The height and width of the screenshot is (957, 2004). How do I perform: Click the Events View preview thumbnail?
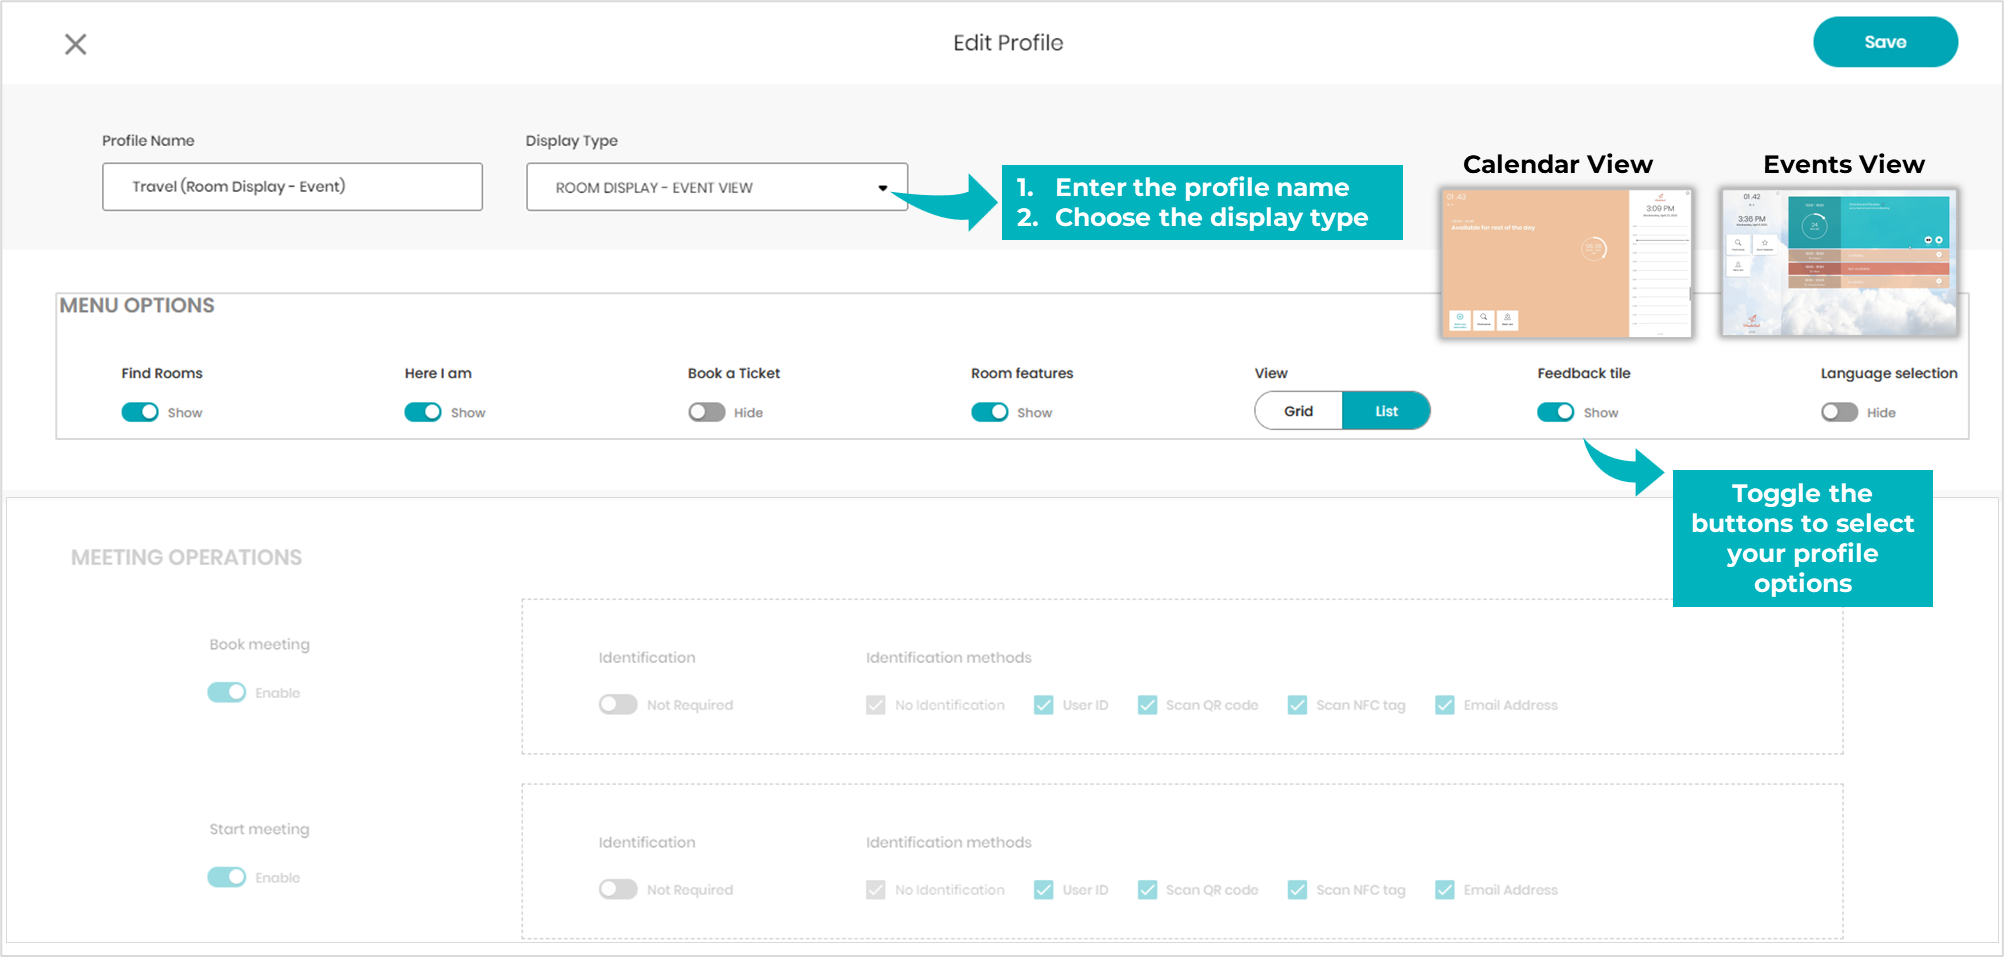click(x=1839, y=262)
